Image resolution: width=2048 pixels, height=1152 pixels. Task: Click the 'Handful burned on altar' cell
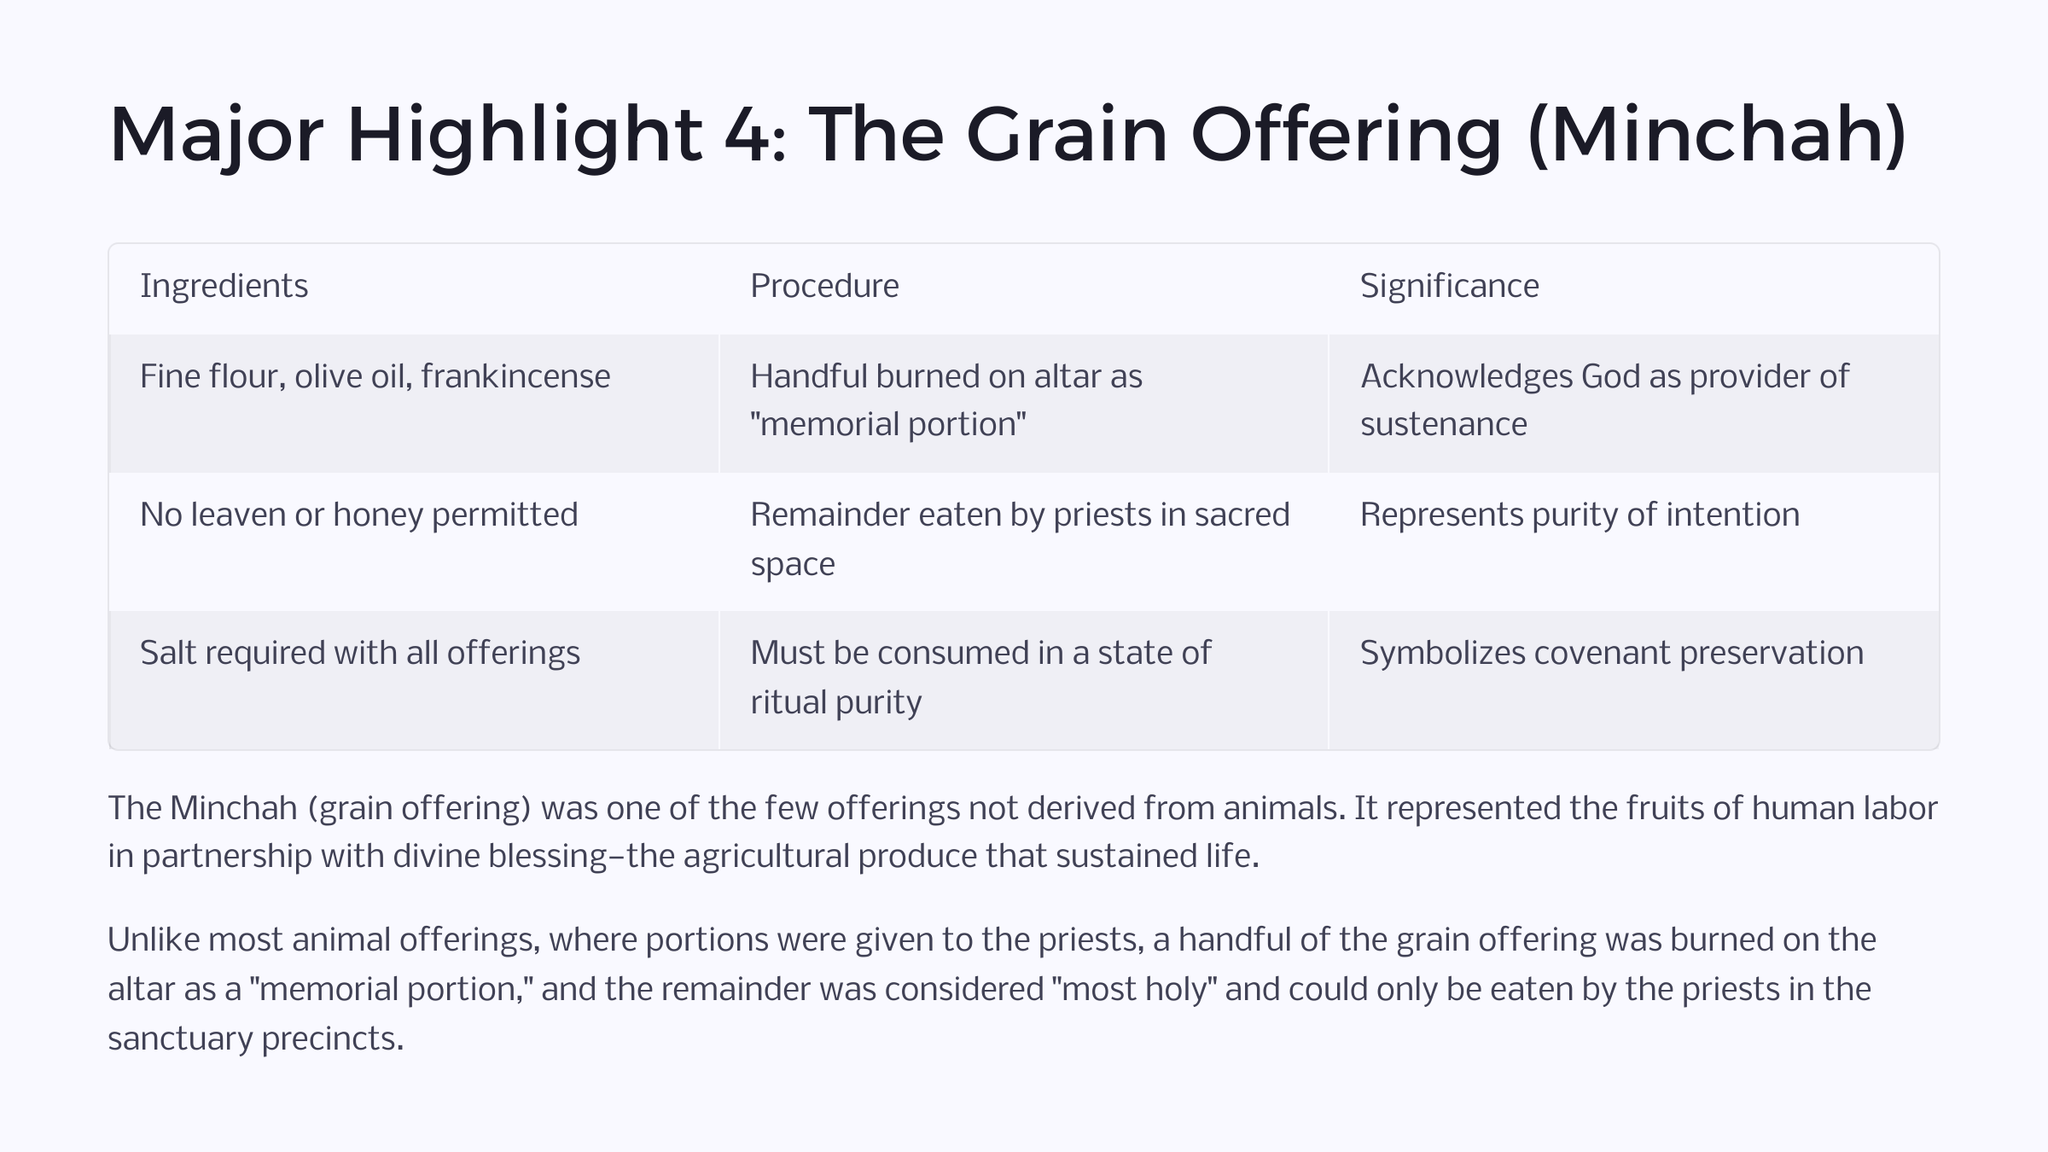(x=1023, y=403)
